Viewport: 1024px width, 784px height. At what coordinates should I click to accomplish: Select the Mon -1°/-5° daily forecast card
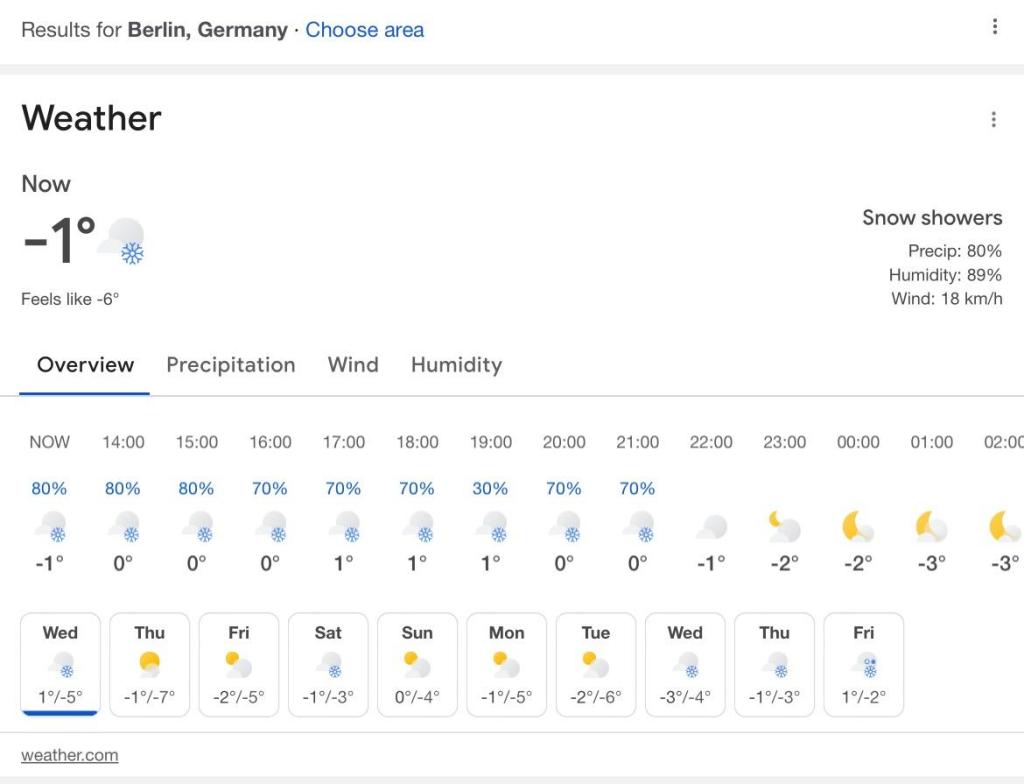507,664
